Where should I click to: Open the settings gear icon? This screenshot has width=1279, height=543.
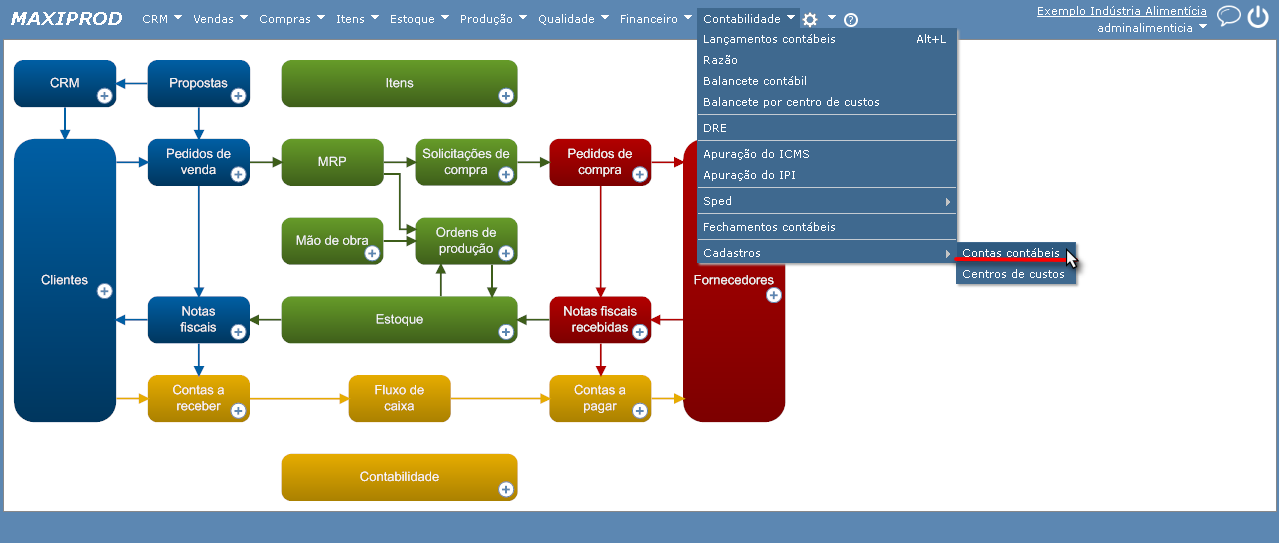pyautogui.click(x=810, y=19)
